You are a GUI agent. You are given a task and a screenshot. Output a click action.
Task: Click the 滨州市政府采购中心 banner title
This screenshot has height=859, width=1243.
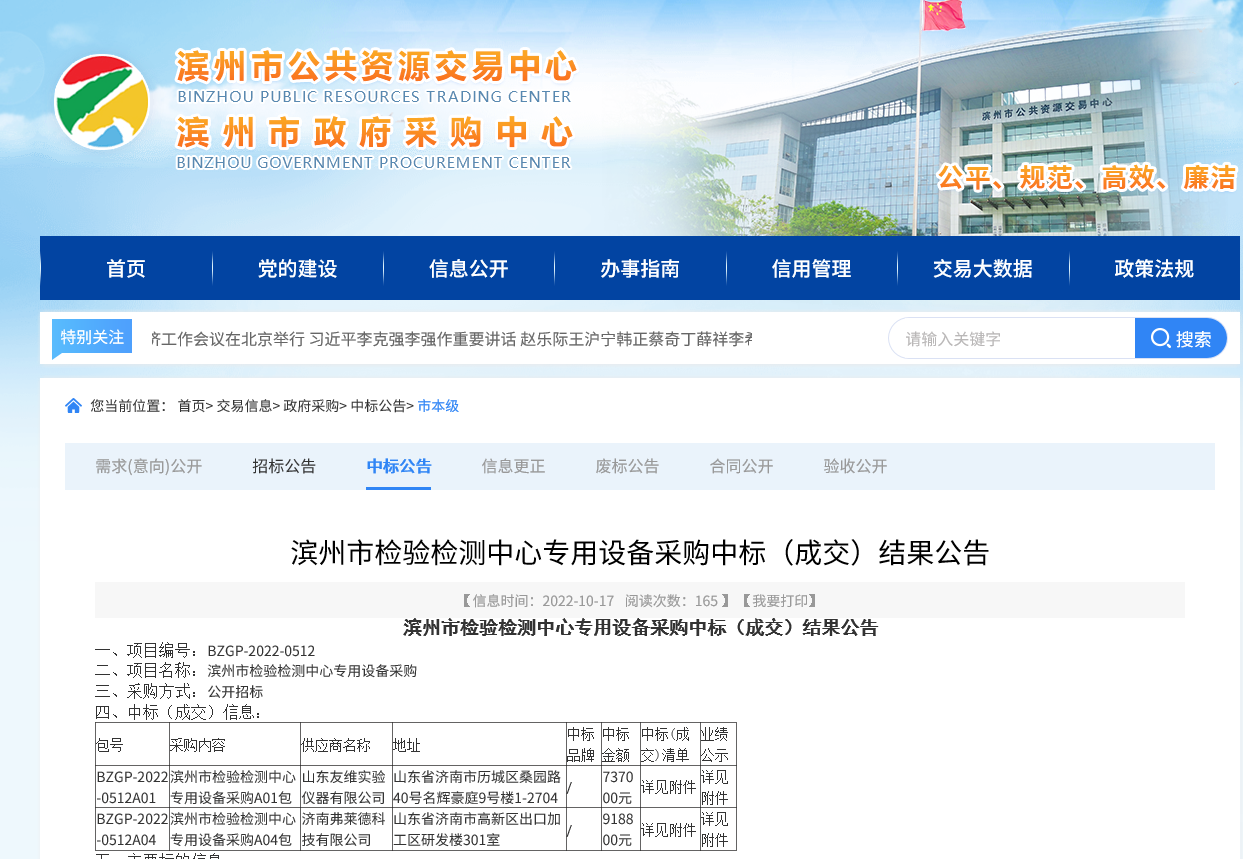pyautogui.click(x=374, y=133)
